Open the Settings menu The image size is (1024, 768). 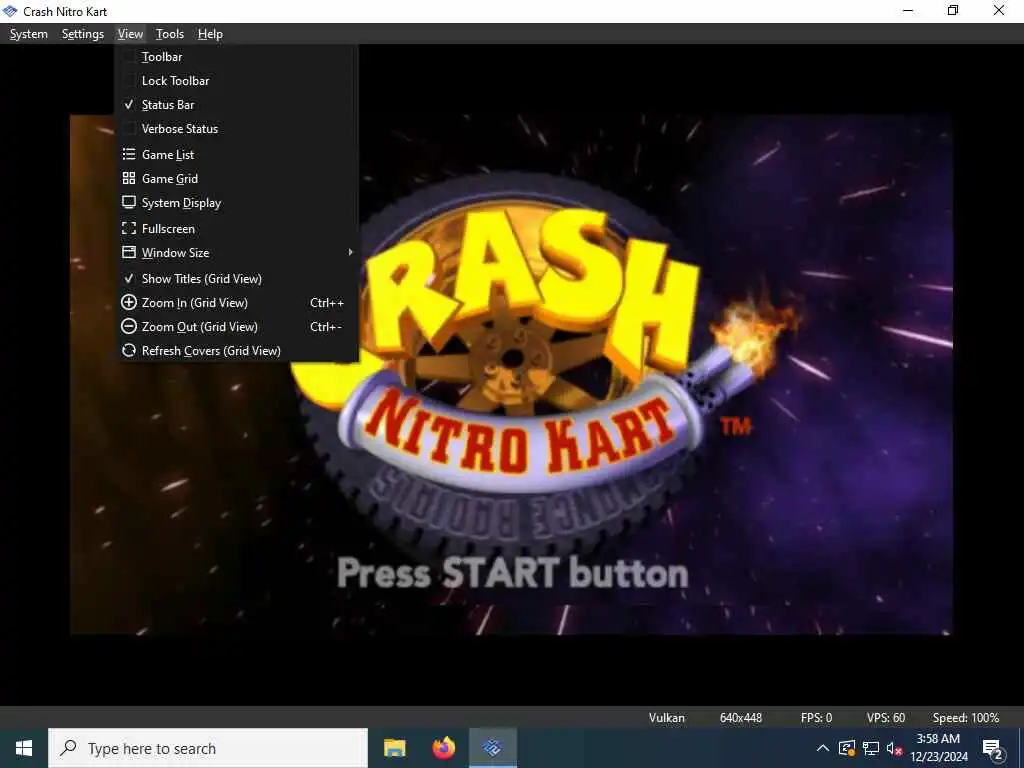82,34
